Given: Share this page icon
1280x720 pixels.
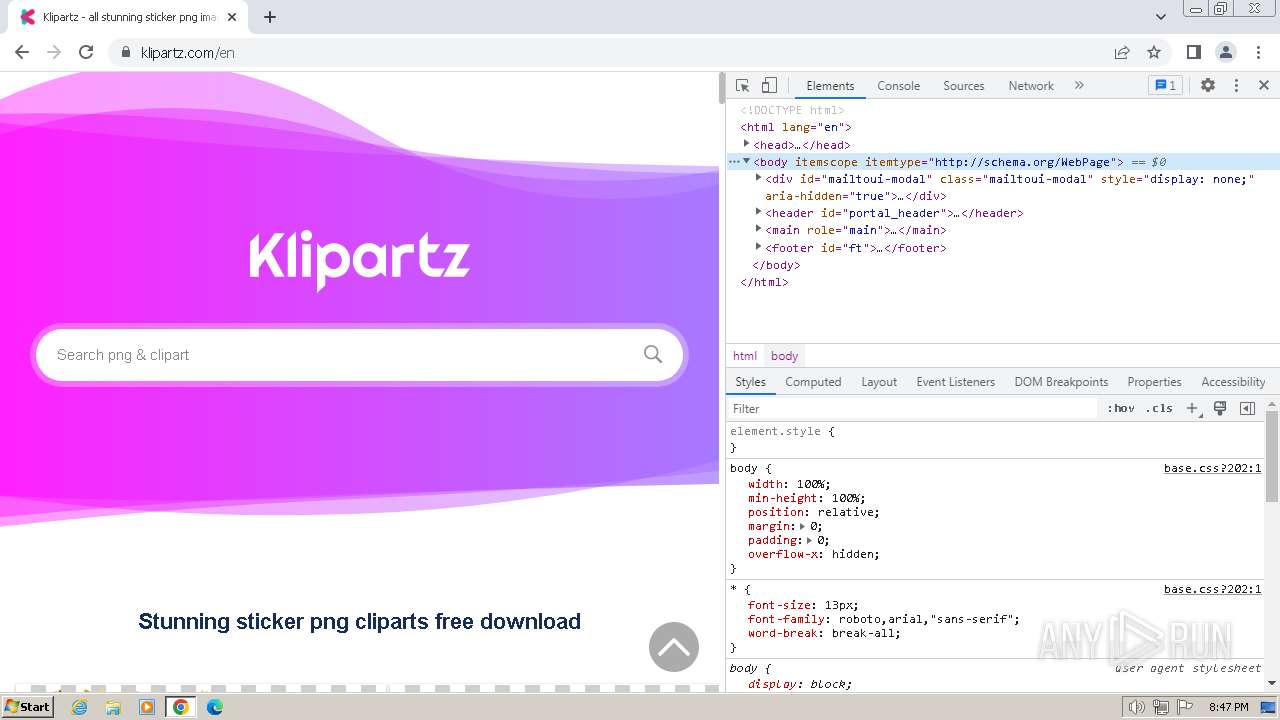Looking at the screenshot, I should tap(1122, 52).
